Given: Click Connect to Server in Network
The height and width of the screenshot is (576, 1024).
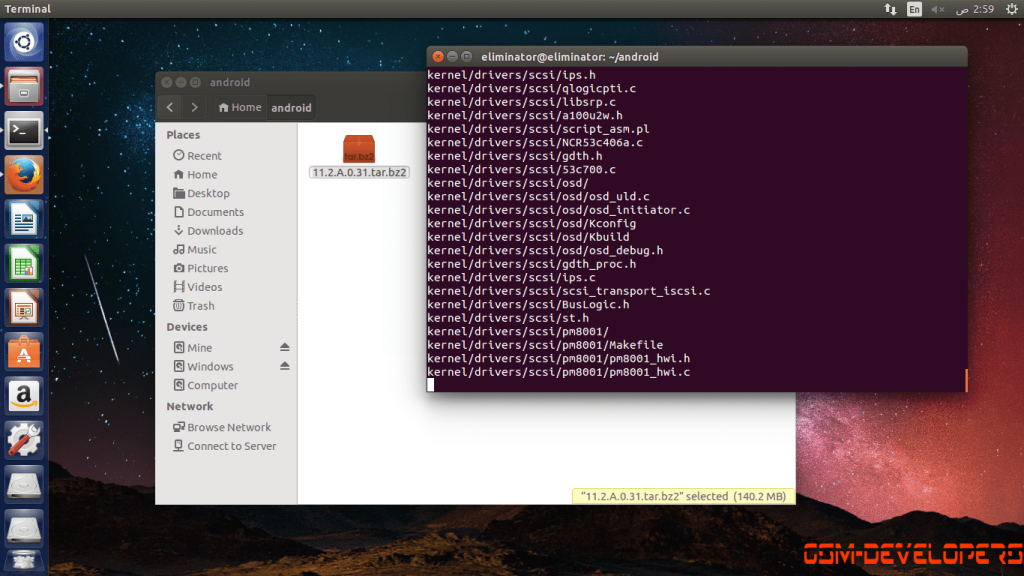Looking at the screenshot, I should (231, 446).
